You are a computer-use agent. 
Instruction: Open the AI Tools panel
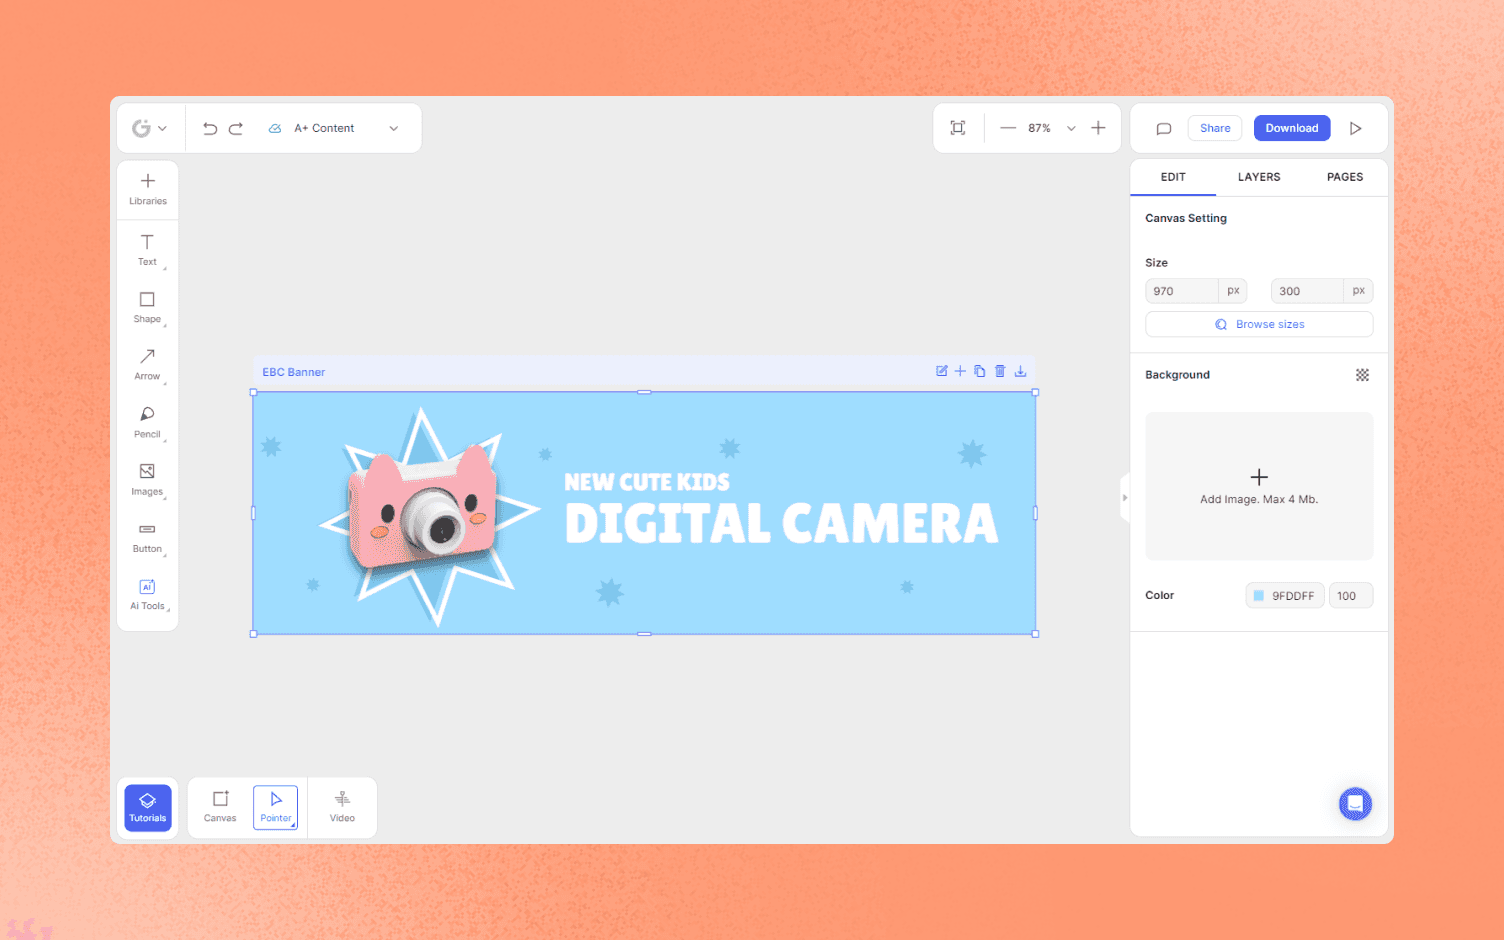pyautogui.click(x=147, y=593)
